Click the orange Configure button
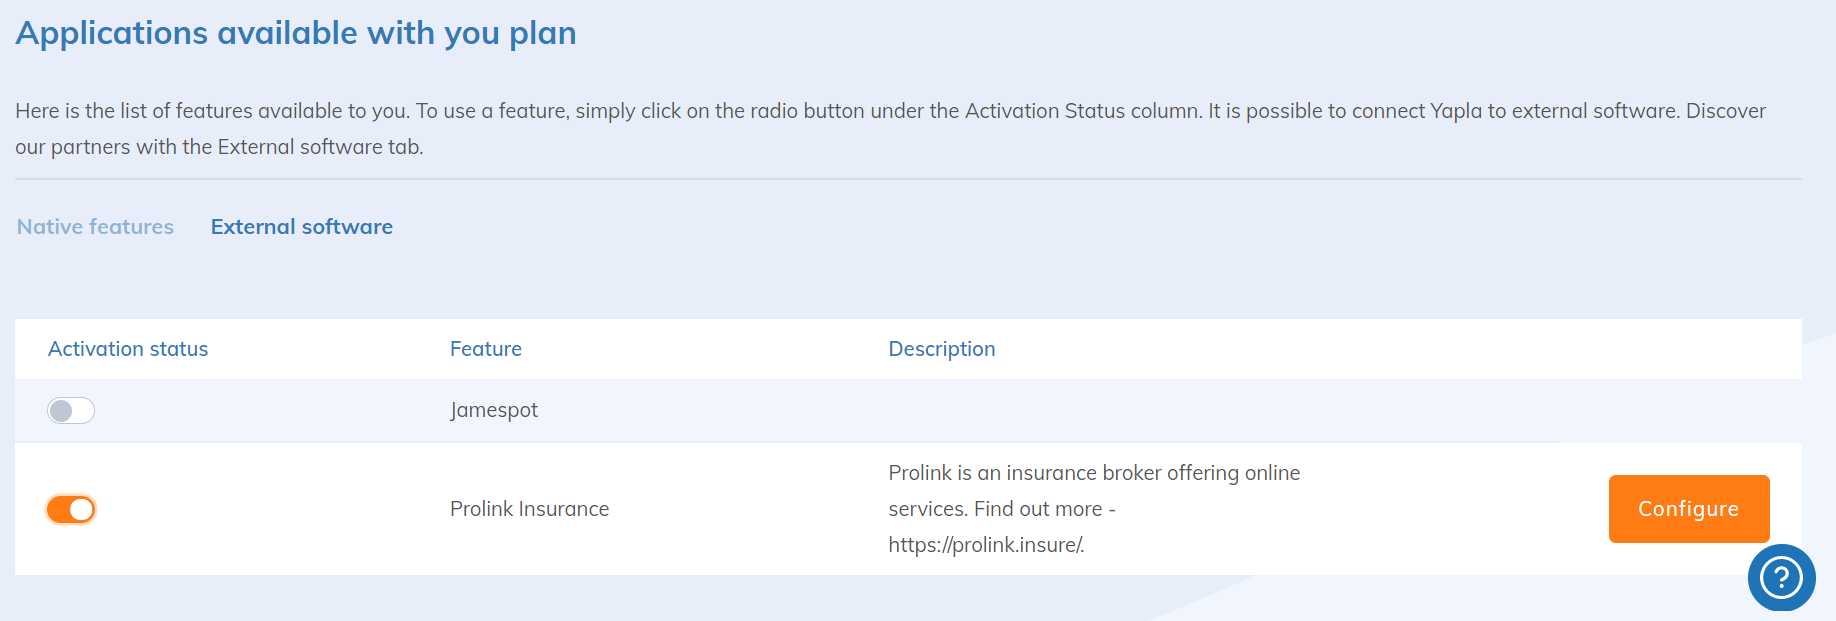 point(1688,509)
